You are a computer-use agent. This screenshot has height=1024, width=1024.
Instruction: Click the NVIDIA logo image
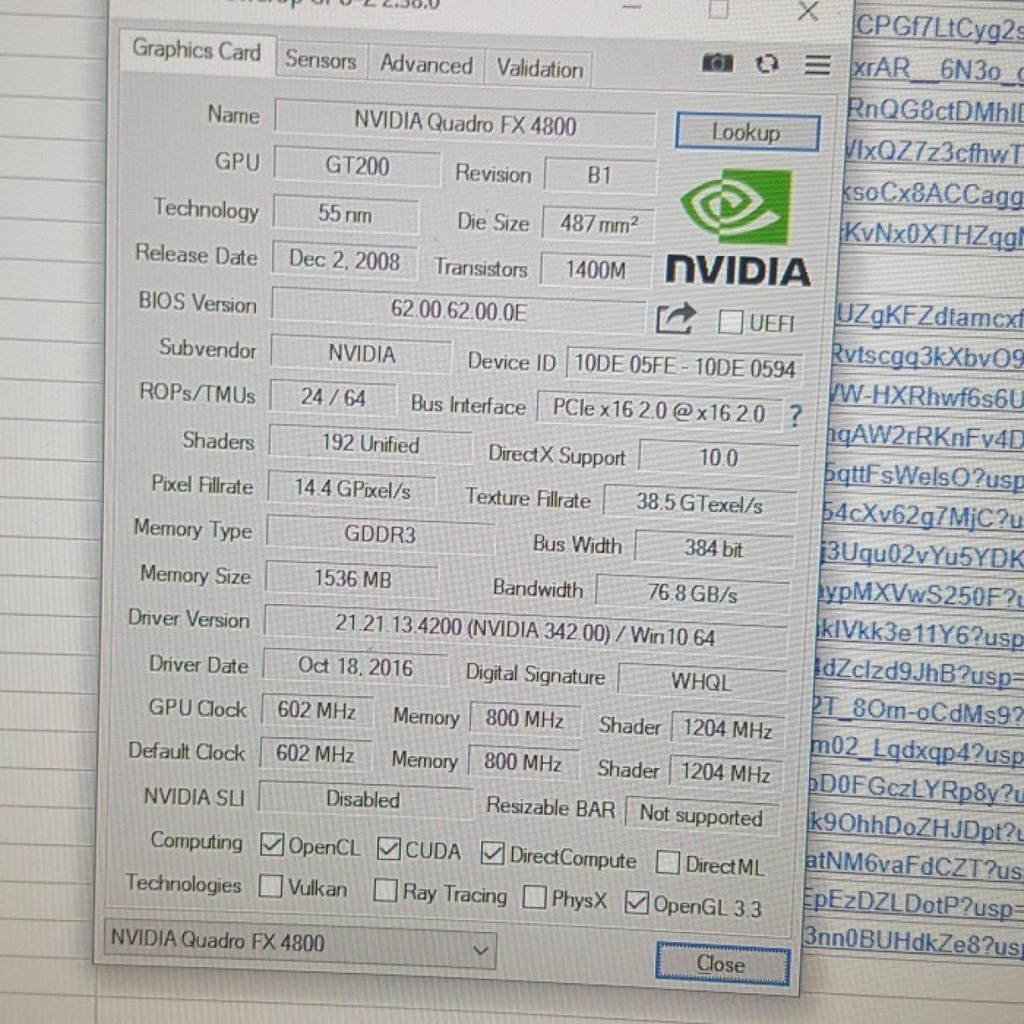[x=739, y=228]
